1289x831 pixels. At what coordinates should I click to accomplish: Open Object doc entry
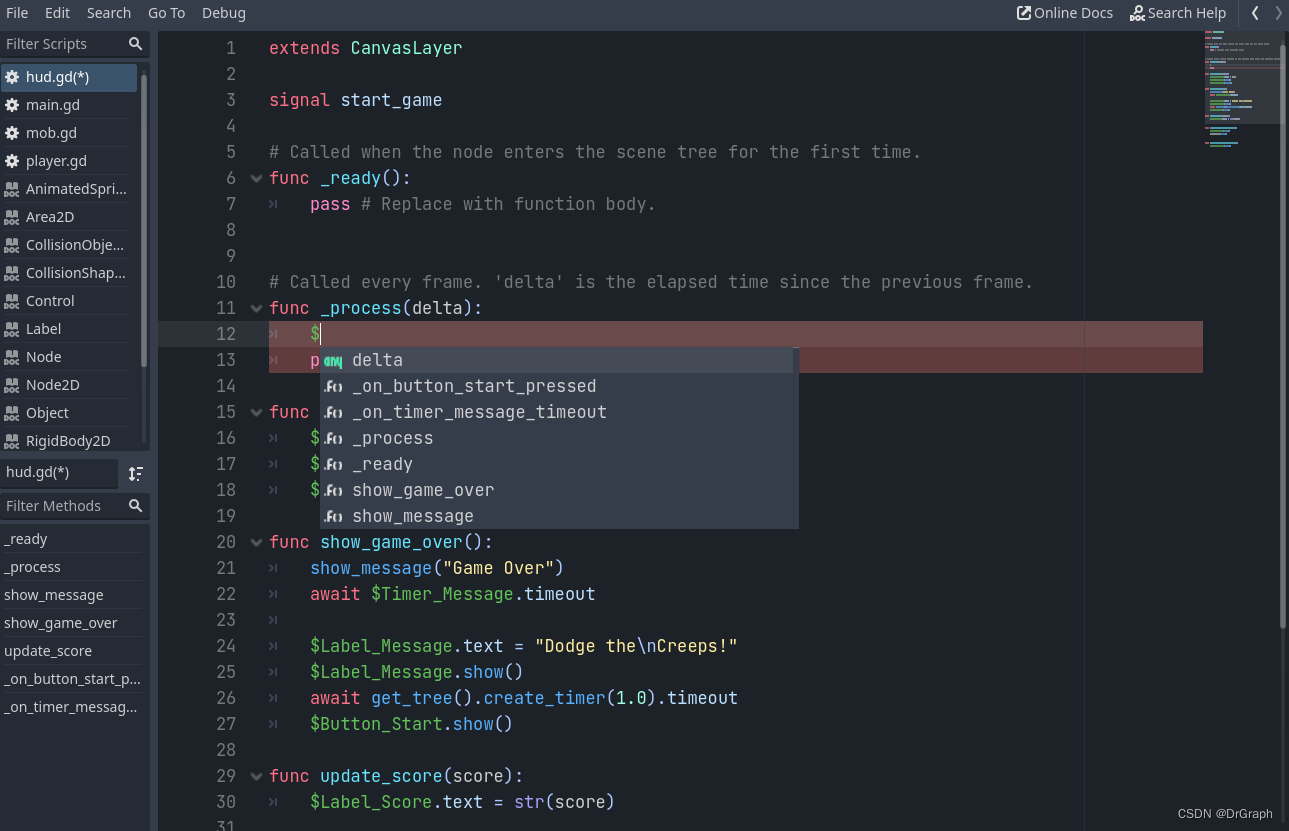[x=69, y=413]
